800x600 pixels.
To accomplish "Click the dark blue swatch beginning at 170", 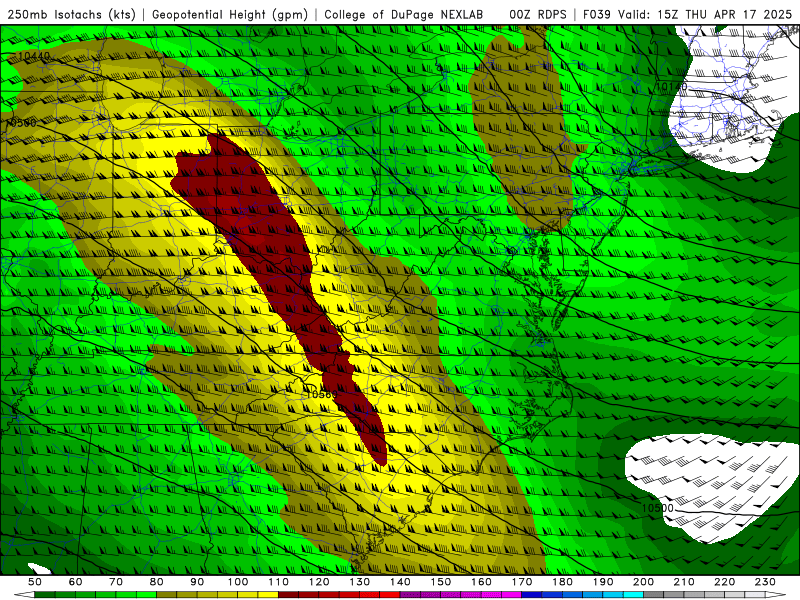I will click(x=532, y=595).
